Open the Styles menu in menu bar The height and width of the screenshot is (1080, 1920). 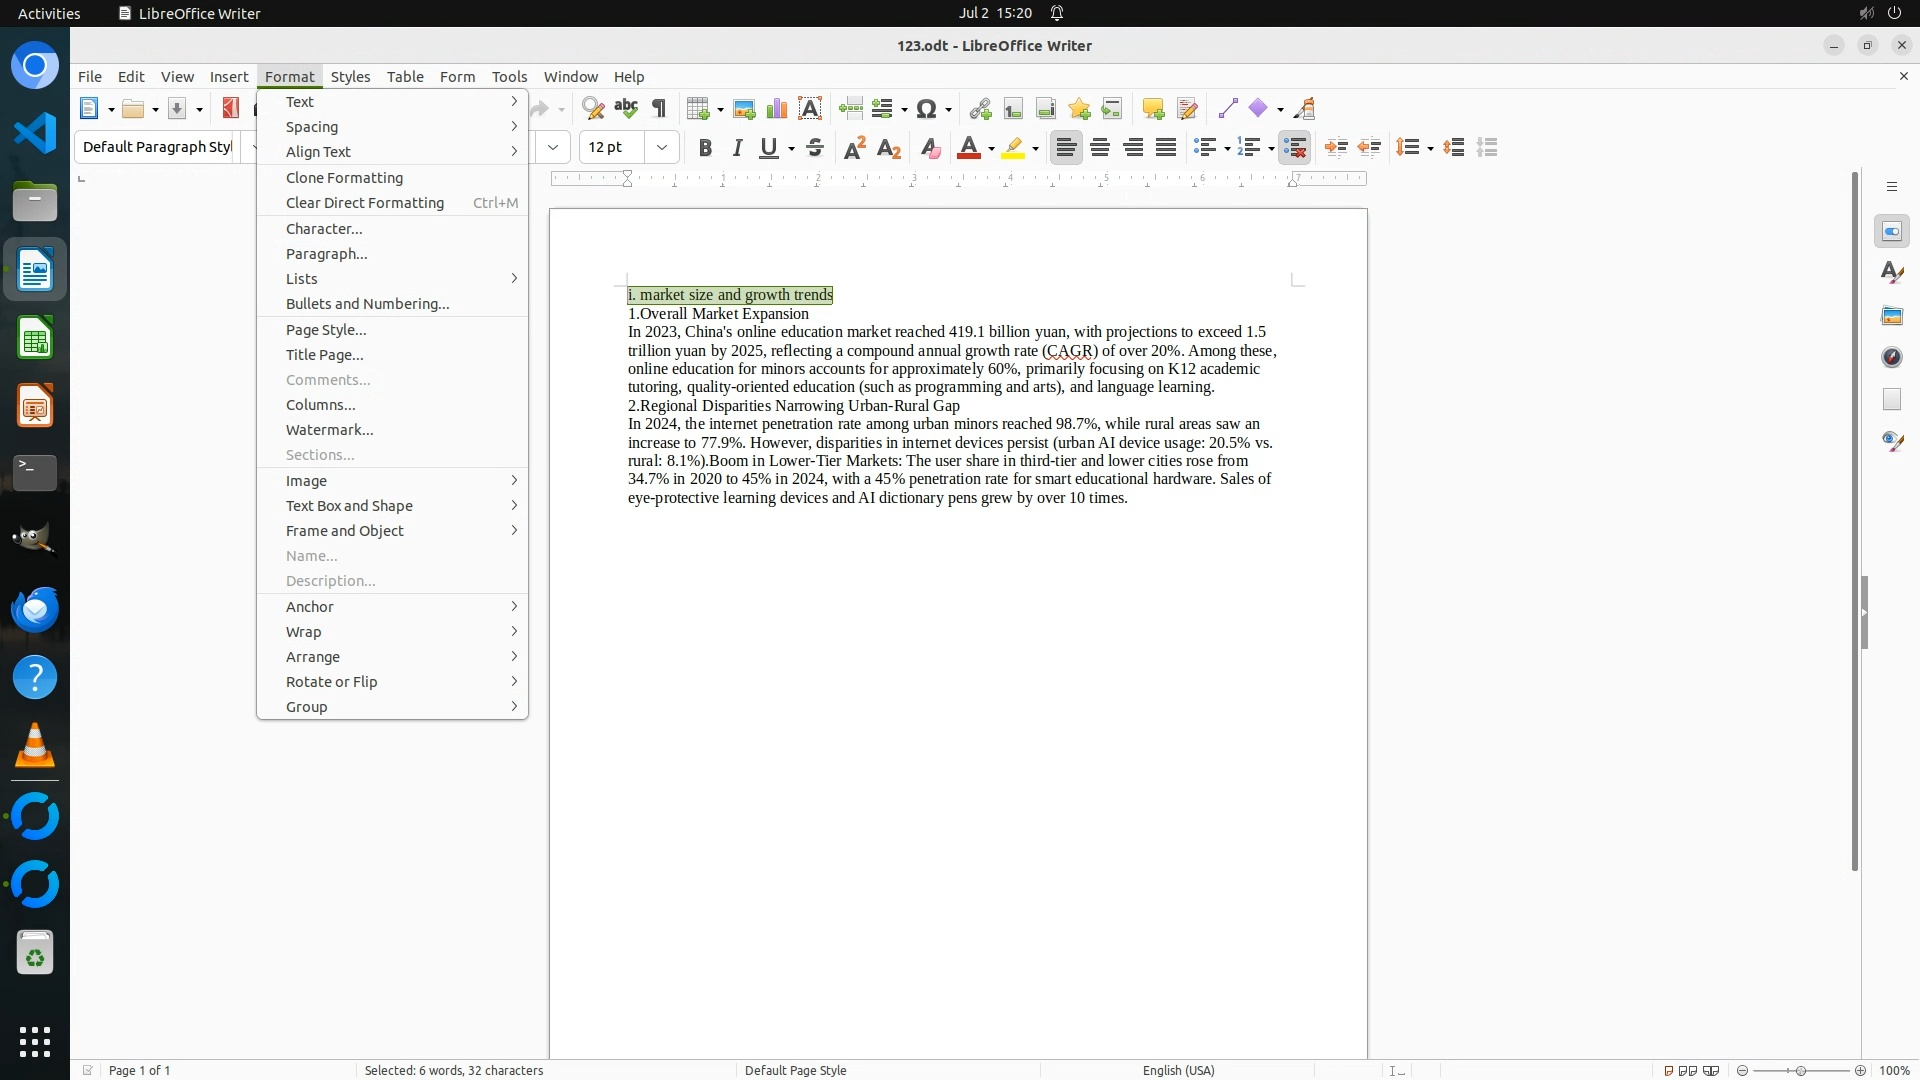coord(350,77)
